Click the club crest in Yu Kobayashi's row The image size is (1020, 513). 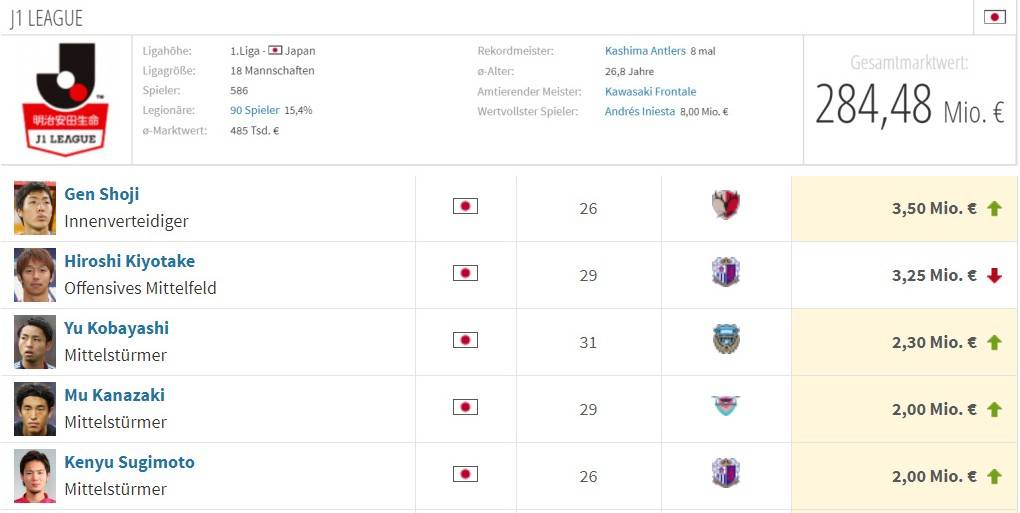[x=725, y=340]
